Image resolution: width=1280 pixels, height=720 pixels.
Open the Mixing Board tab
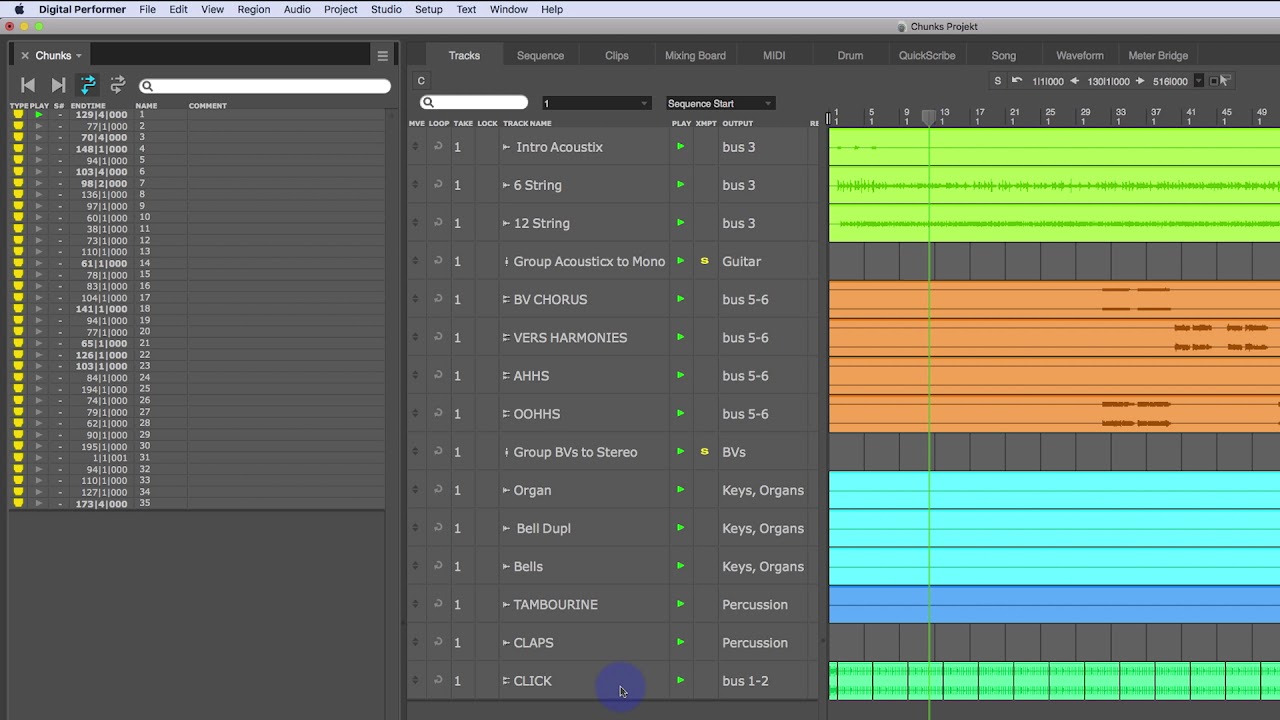point(695,55)
